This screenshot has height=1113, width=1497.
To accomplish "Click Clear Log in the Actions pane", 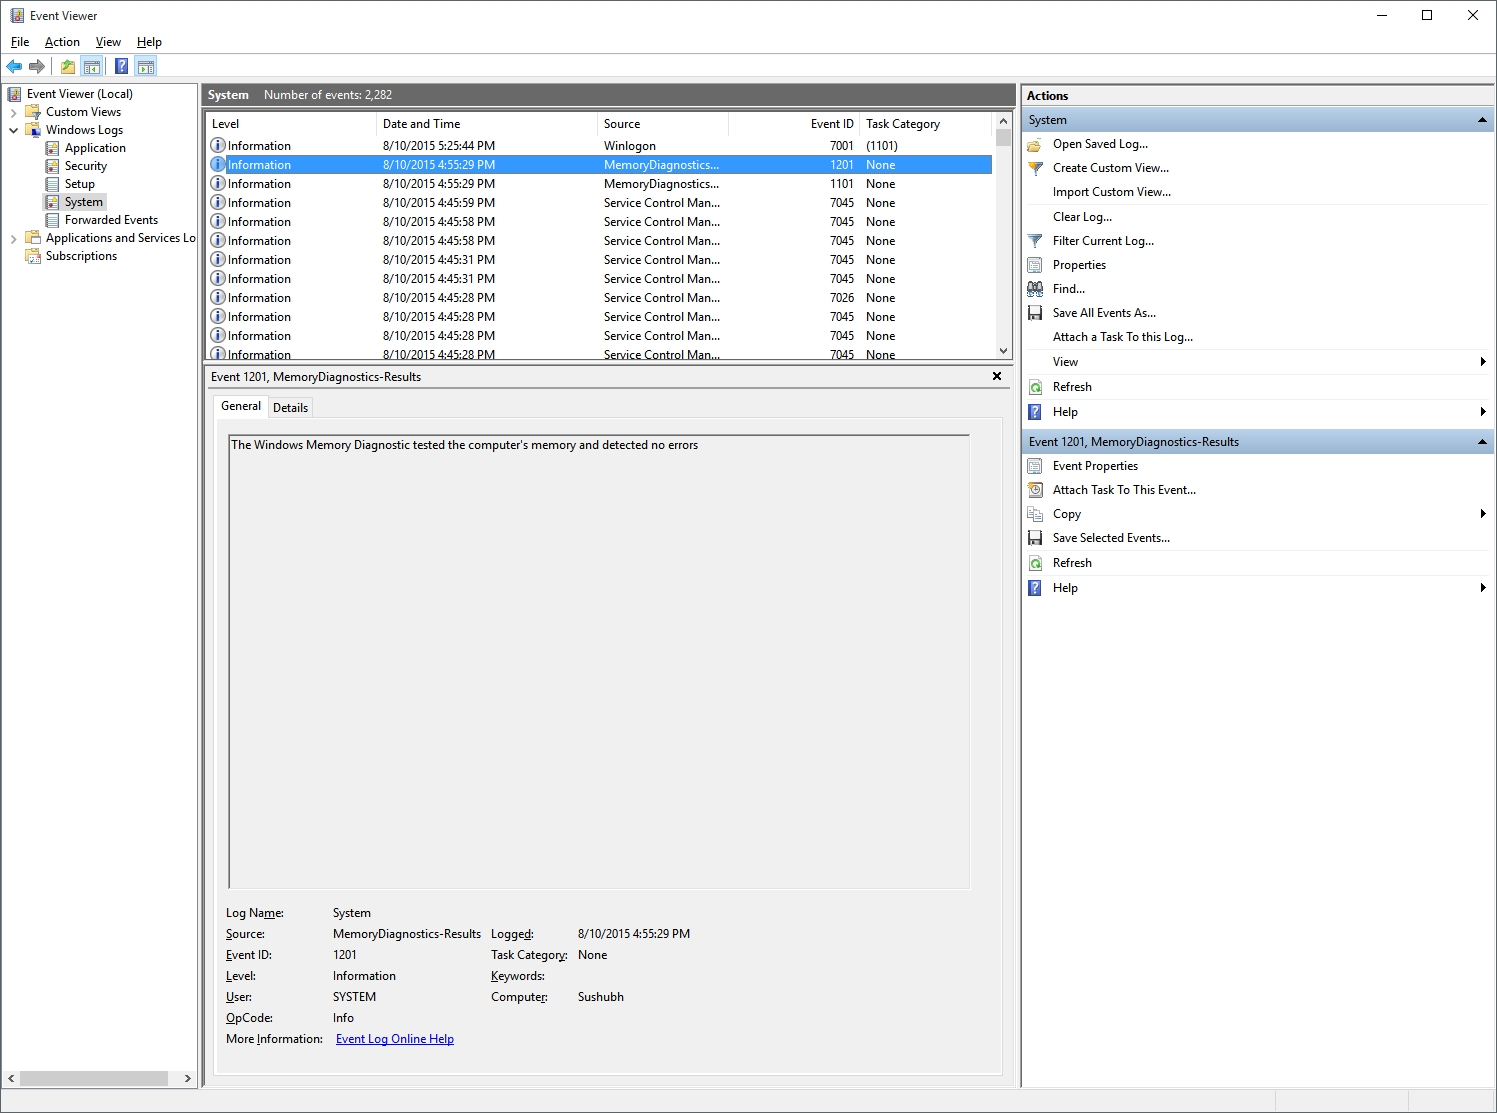I will tap(1082, 217).
